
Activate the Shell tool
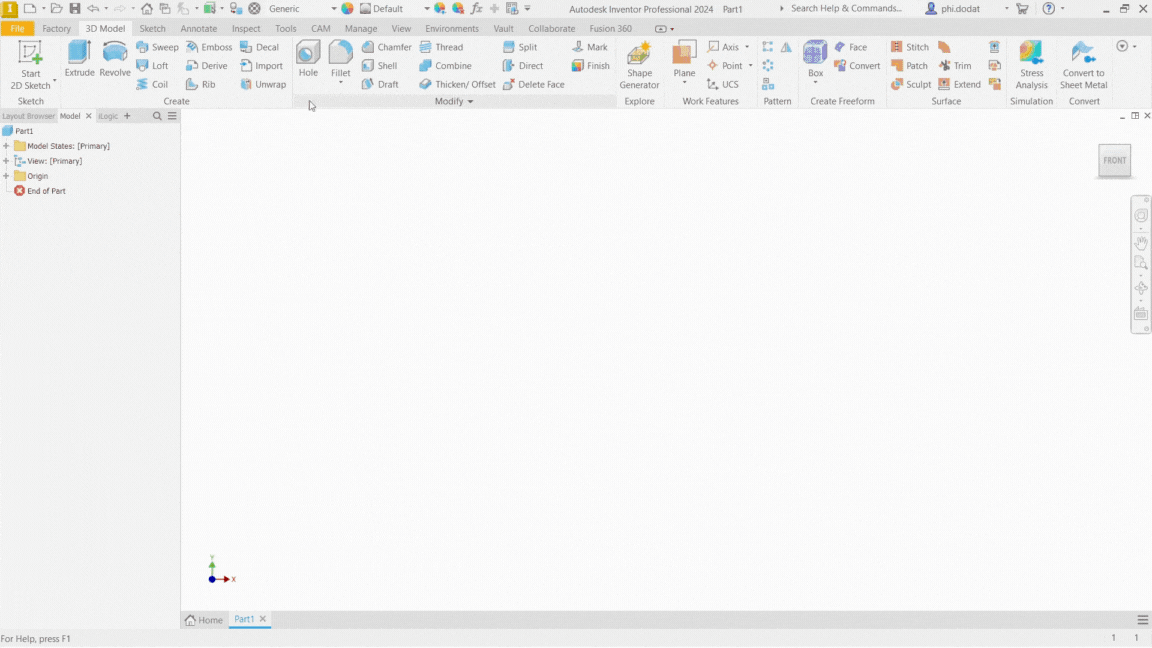click(x=379, y=66)
